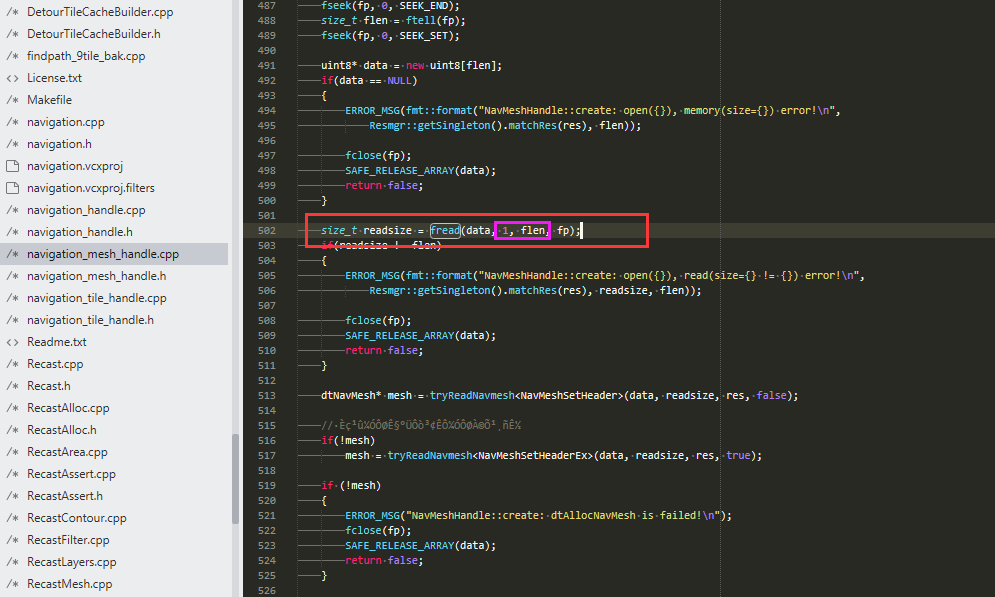Screen dimensions: 995x597
Task: Open Recast.h file
Action: click(48, 386)
